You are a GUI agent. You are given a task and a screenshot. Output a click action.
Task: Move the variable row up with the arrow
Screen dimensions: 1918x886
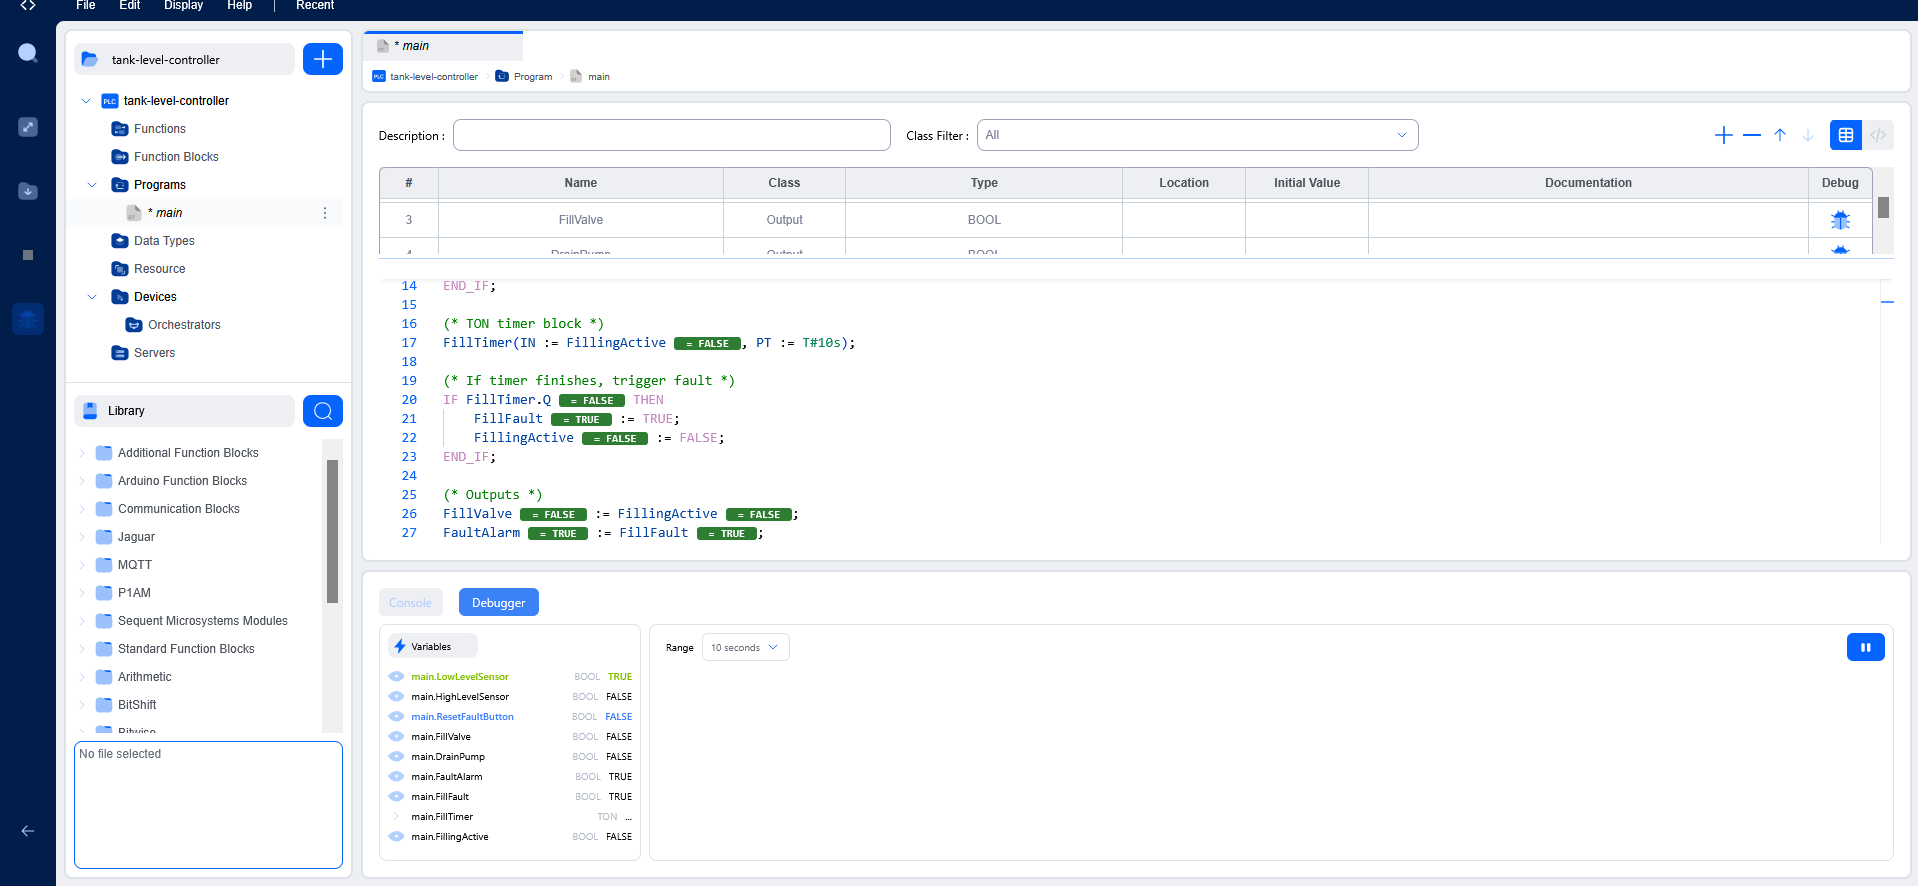1780,135
